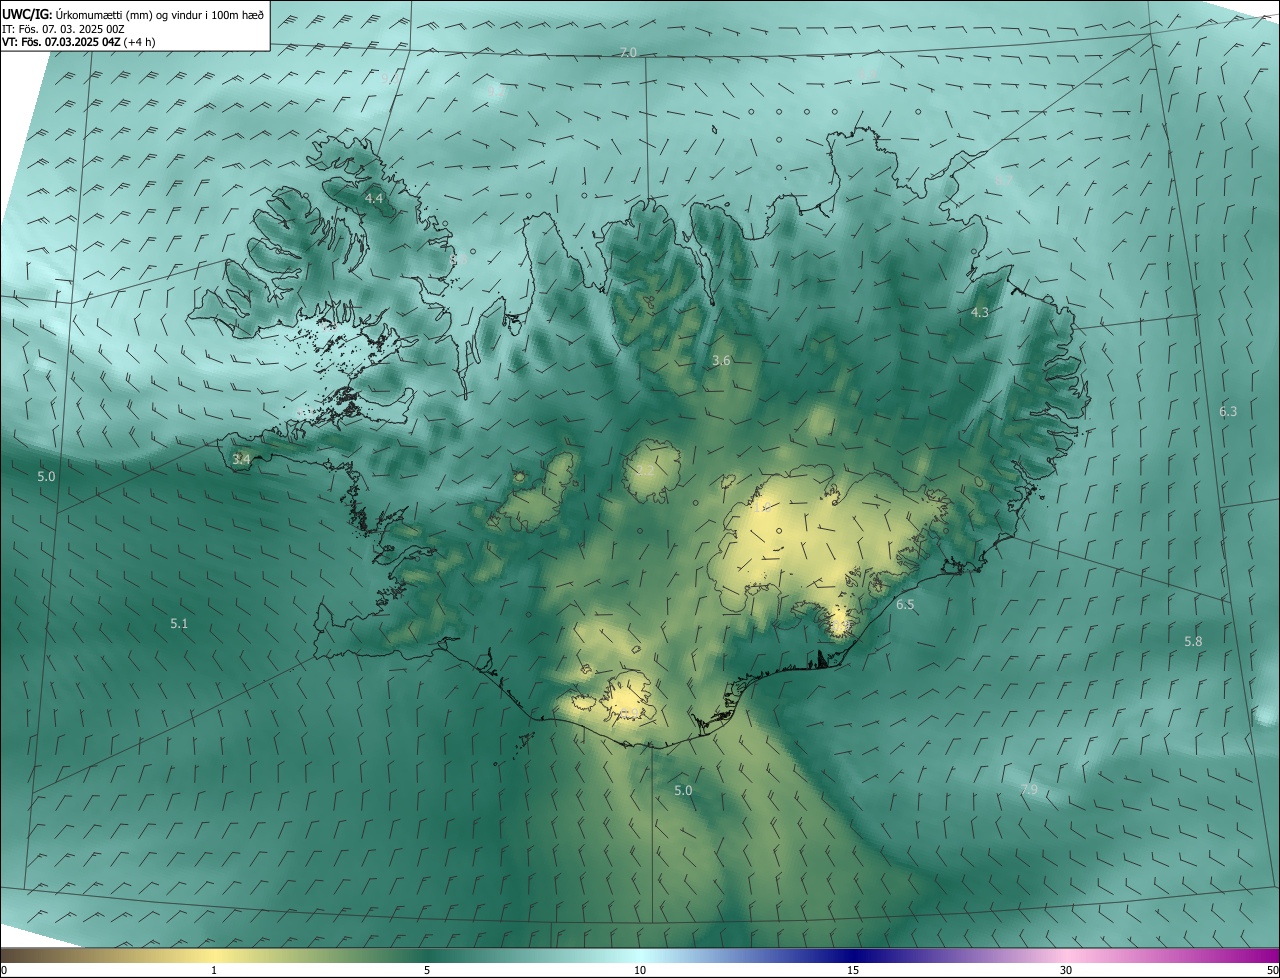
Task: Click the 6.5 value by southeast coast
Action: point(905,605)
